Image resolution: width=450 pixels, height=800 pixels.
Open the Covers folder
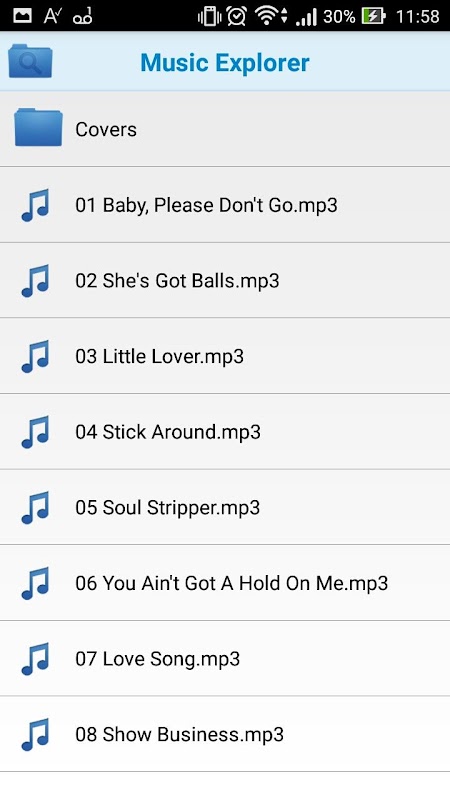point(225,129)
